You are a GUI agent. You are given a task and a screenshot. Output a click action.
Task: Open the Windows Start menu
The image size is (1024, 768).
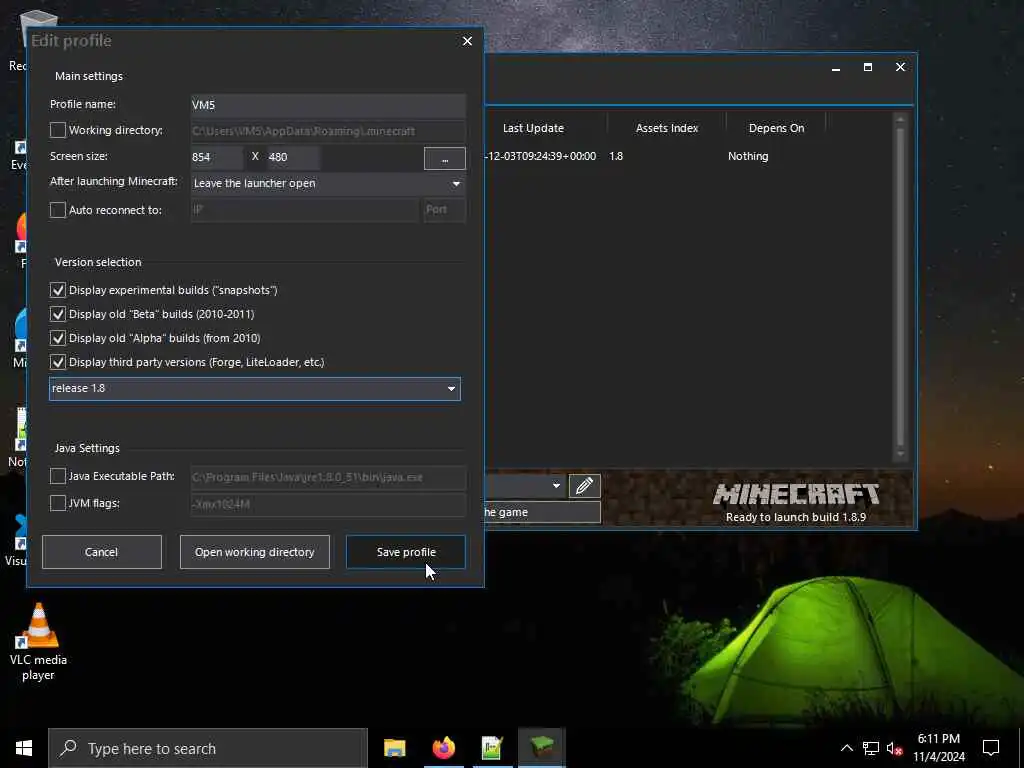tap(24, 748)
